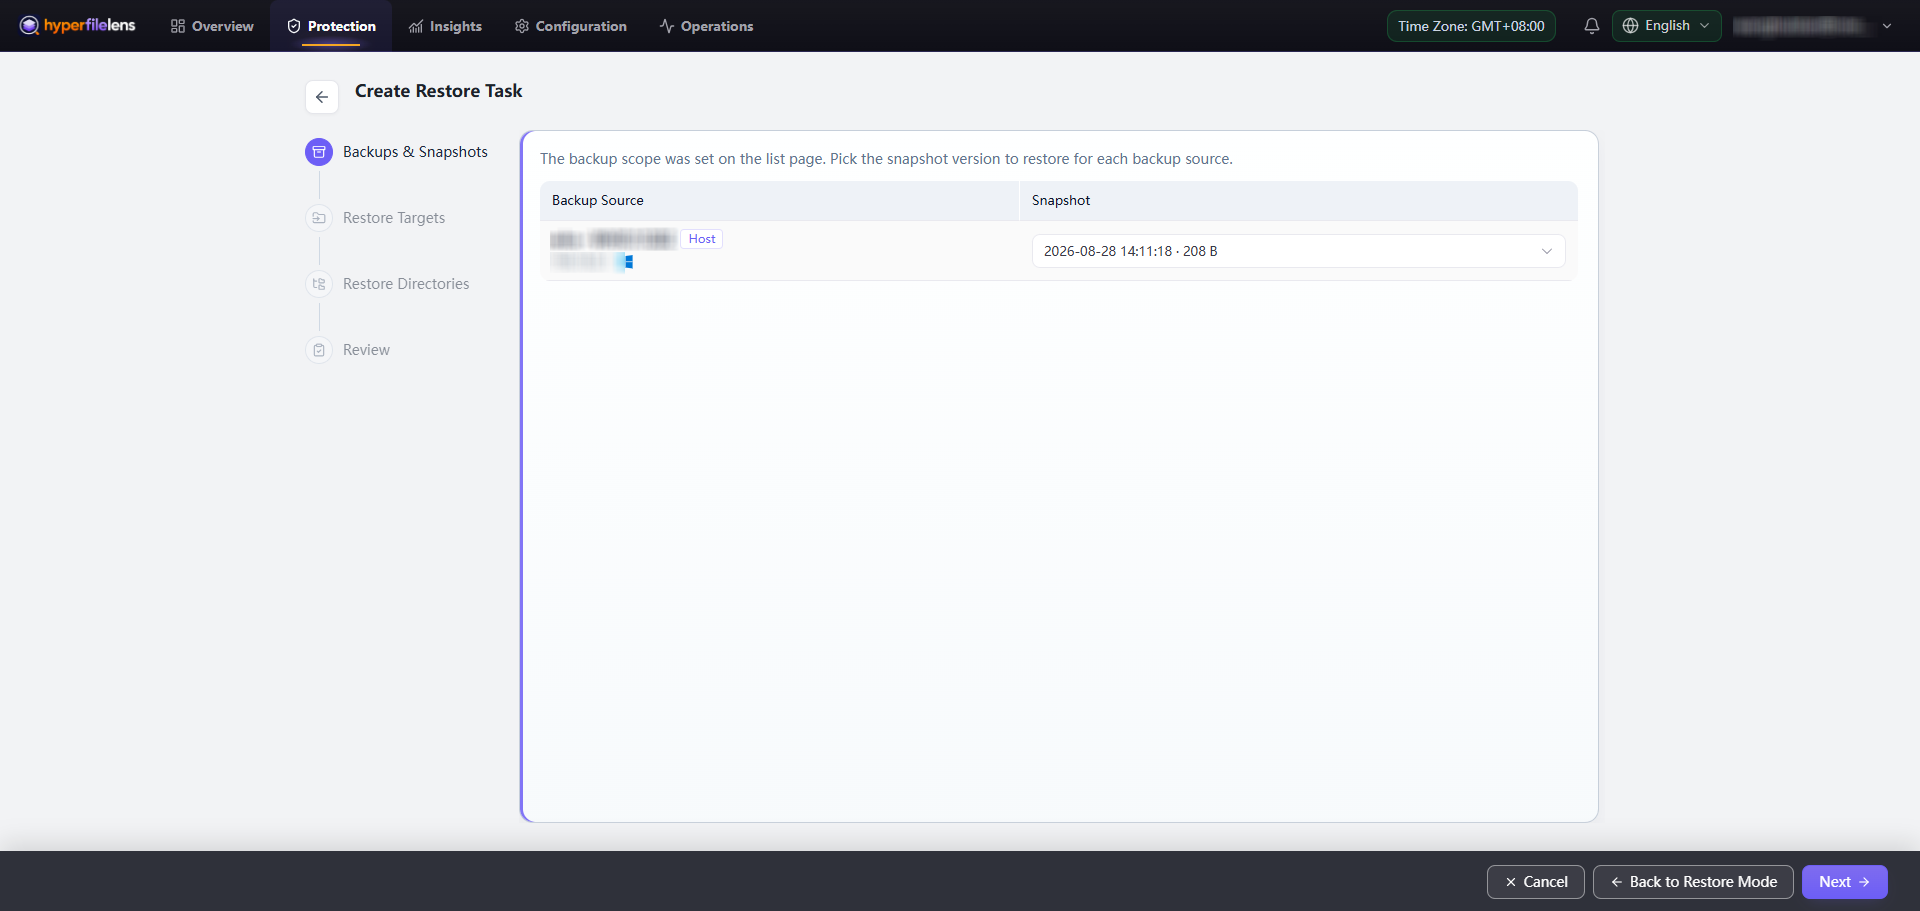Click the Protection shield icon

pyautogui.click(x=294, y=26)
